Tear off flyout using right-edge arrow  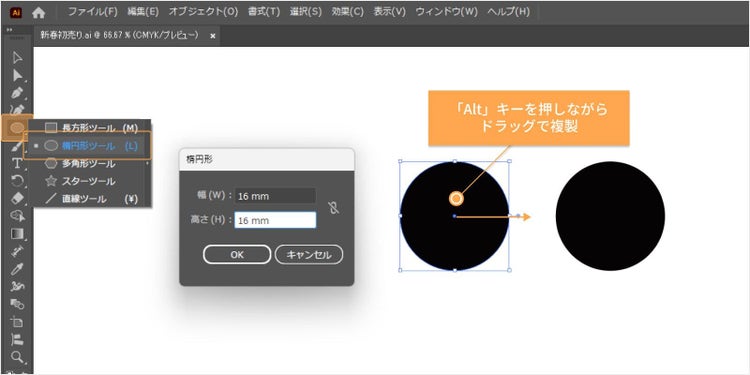(x=147, y=164)
